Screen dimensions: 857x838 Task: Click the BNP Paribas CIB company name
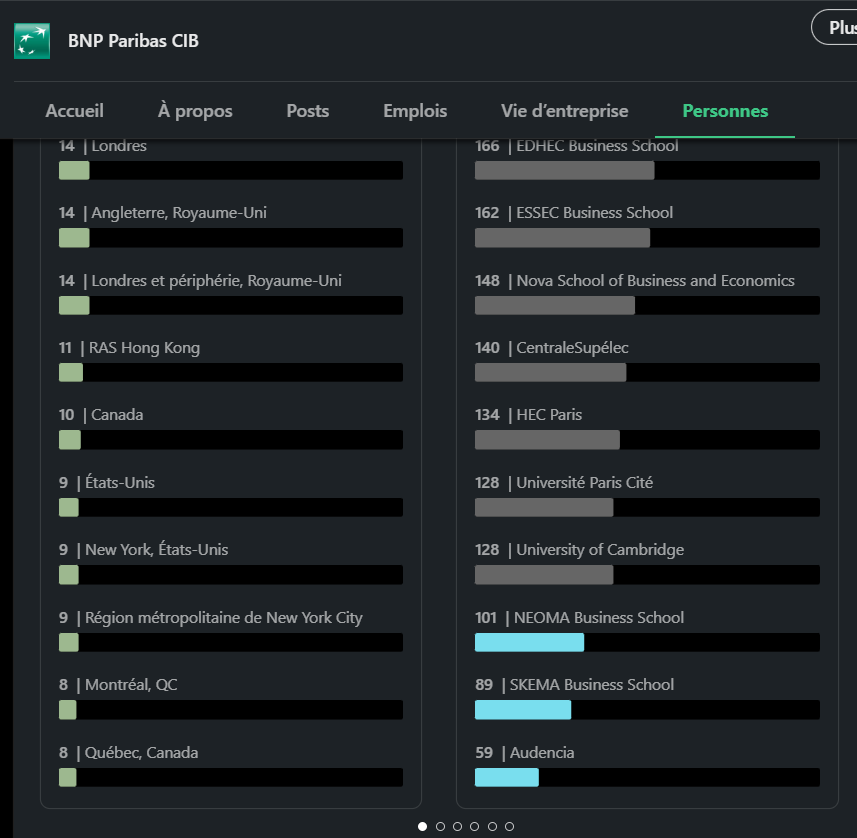(133, 41)
